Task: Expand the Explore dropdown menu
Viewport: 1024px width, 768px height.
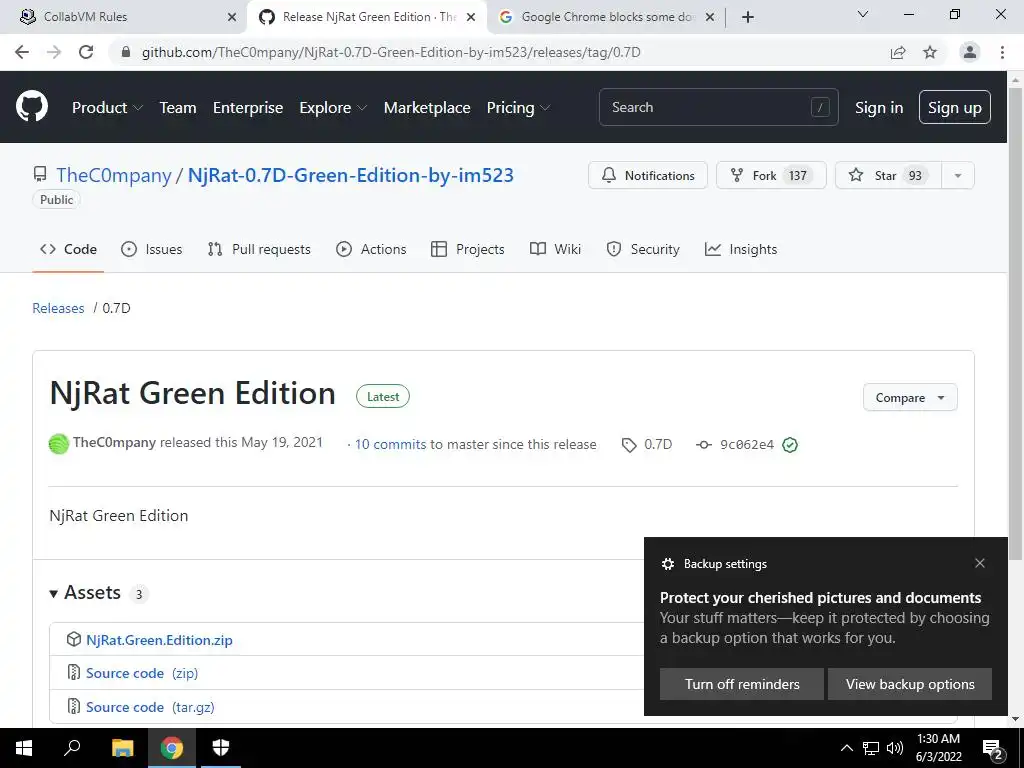Action: point(333,108)
